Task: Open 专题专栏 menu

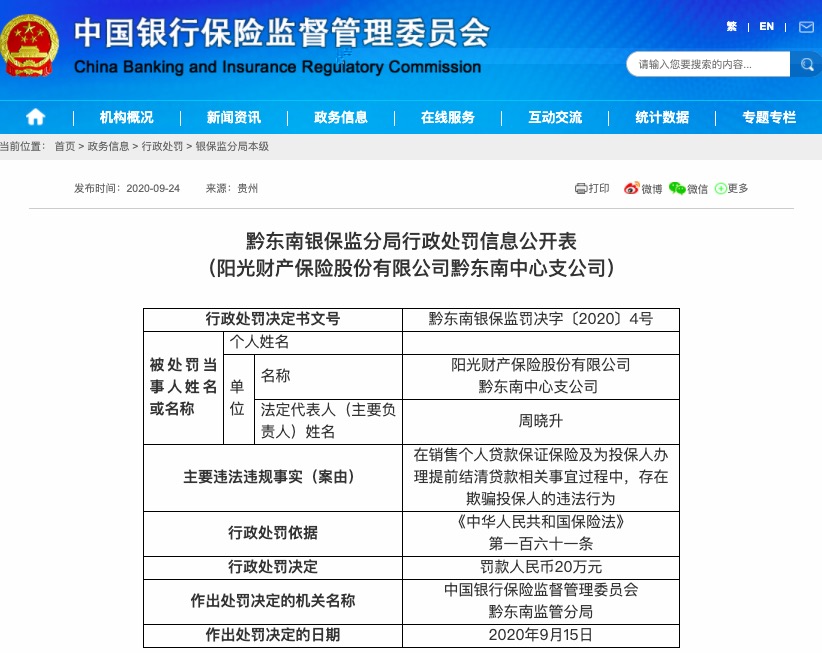Action: (x=769, y=117)
